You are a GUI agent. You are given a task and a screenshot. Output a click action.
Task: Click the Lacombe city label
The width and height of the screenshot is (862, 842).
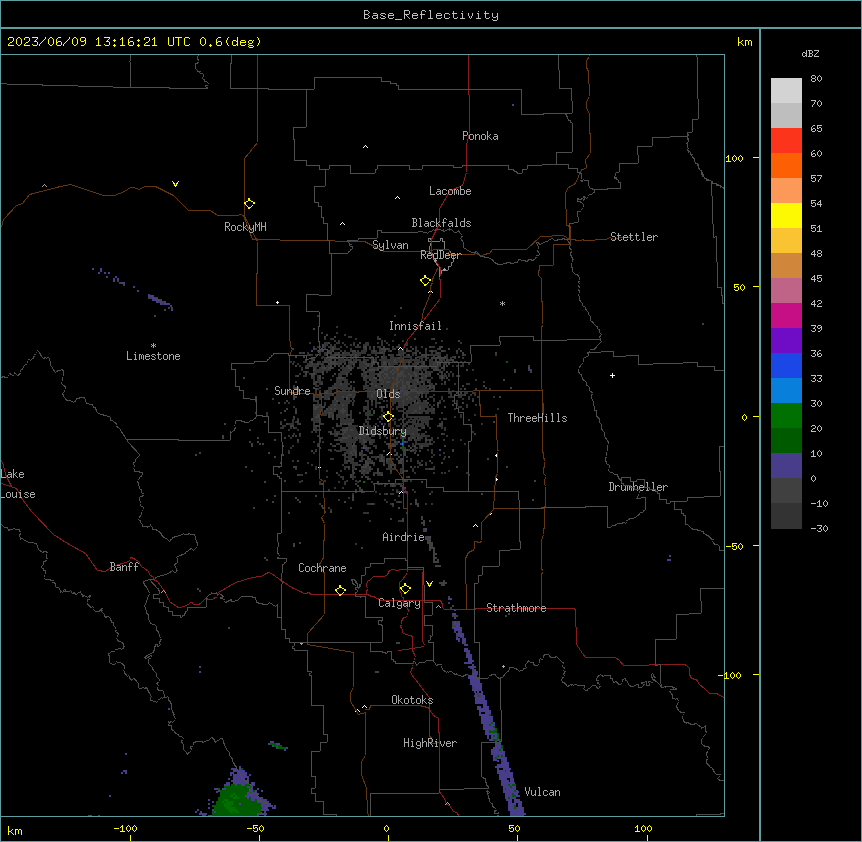450,191
